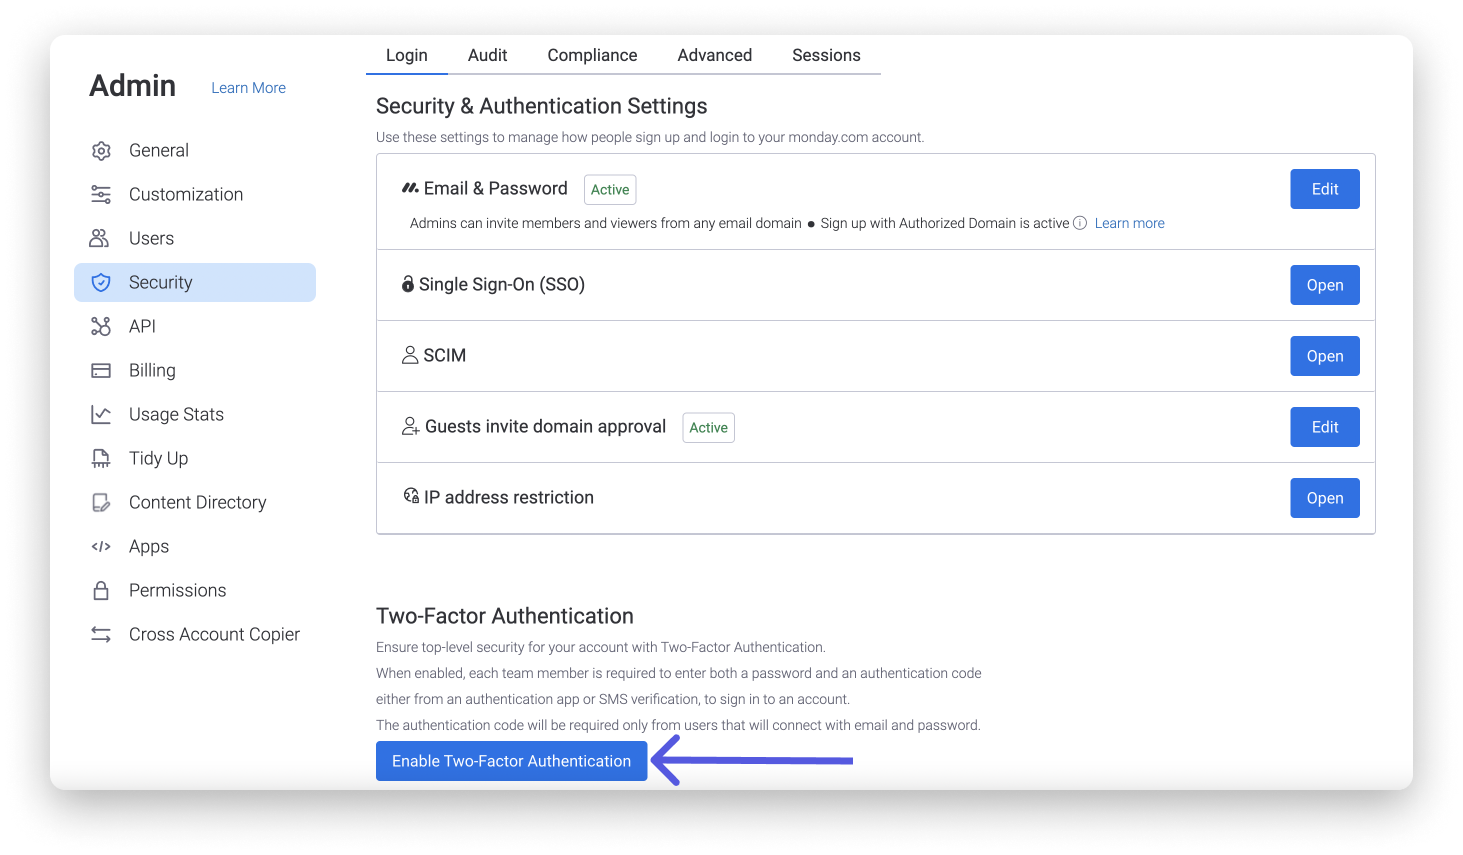Click the Authorized Domain info tooltip icon
The width and height of the screenshot is (1463, 855).
coord(1080,223)
